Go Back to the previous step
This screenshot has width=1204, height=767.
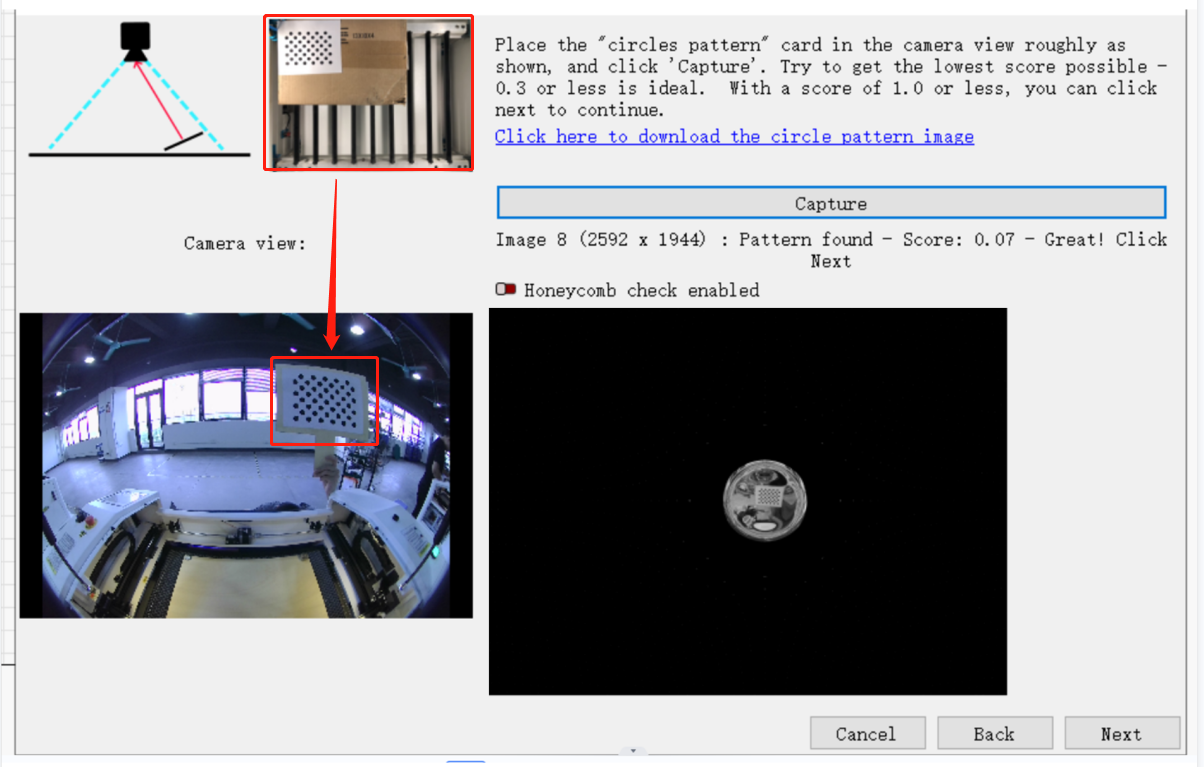(994, 734)
